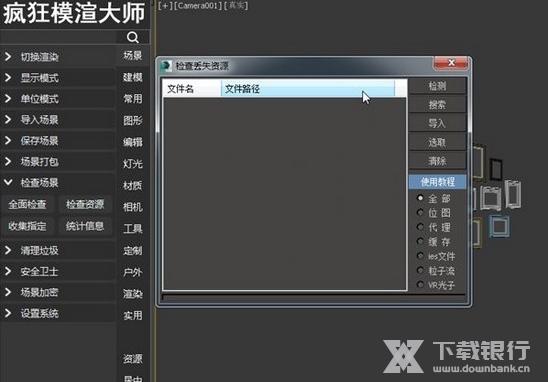Switch to the 定制 tab

133,251
